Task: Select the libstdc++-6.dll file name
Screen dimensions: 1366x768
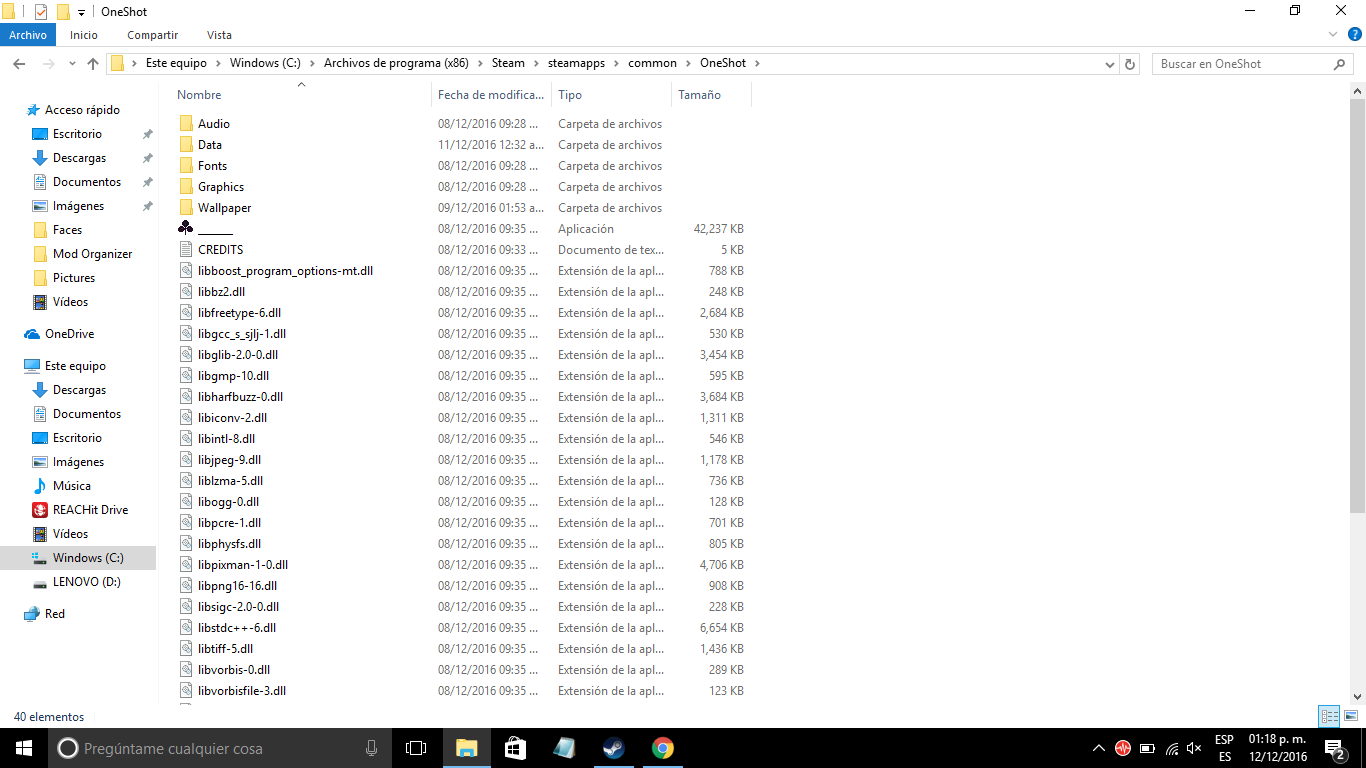Action: 236,628
